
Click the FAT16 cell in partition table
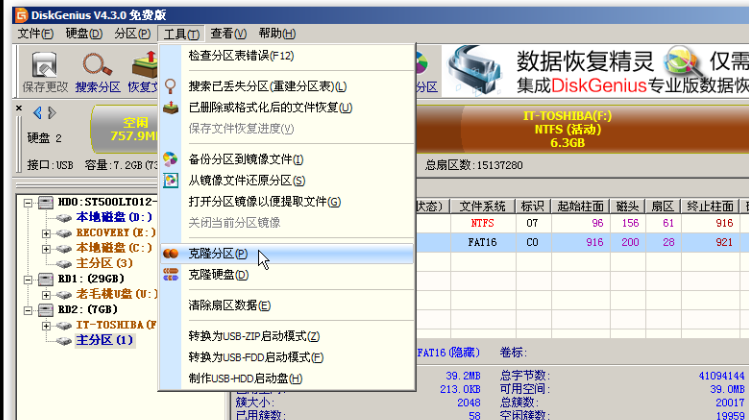(482, 242)
